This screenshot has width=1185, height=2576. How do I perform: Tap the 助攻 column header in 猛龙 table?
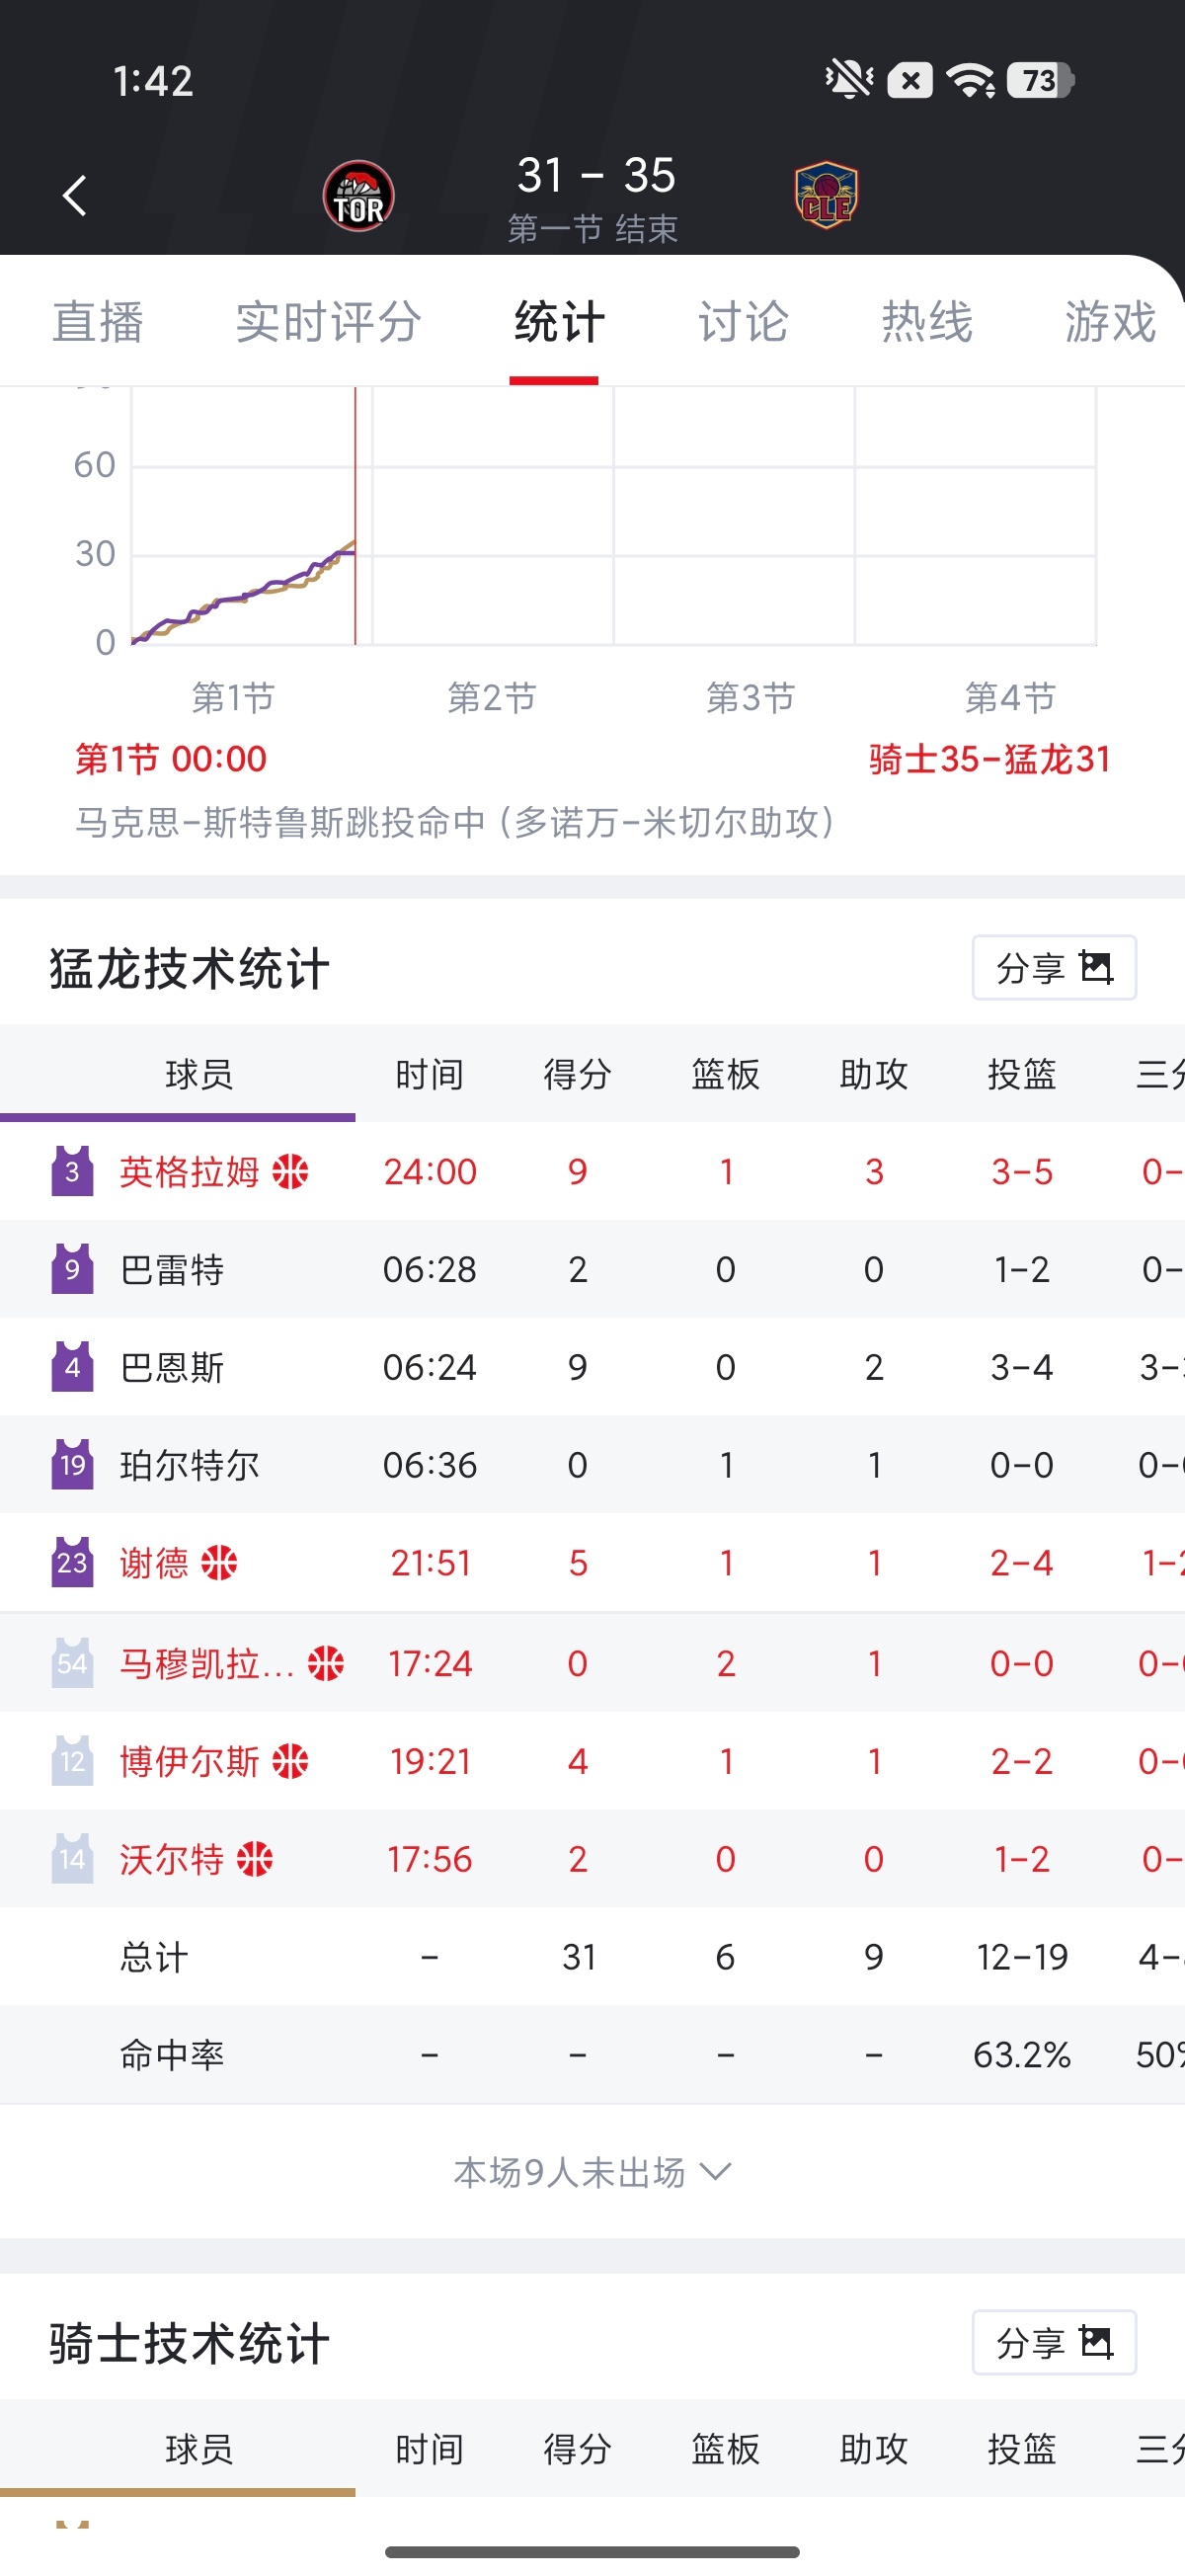(874, 1074)
